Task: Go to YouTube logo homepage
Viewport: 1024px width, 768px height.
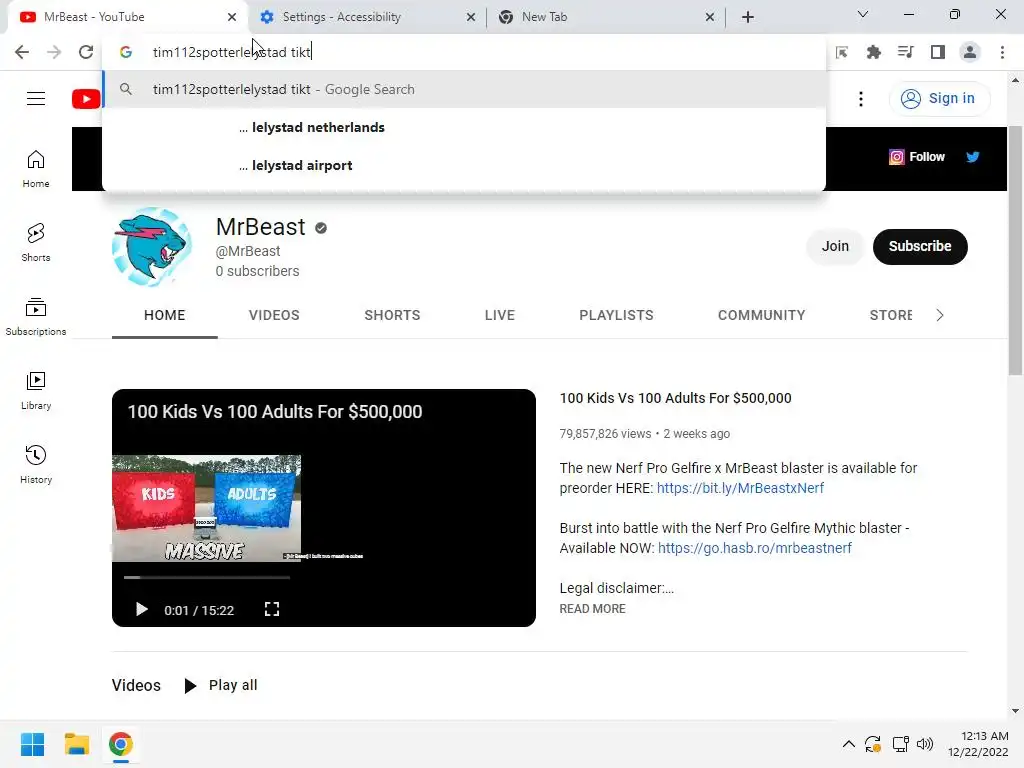Action: coord(86,99)
